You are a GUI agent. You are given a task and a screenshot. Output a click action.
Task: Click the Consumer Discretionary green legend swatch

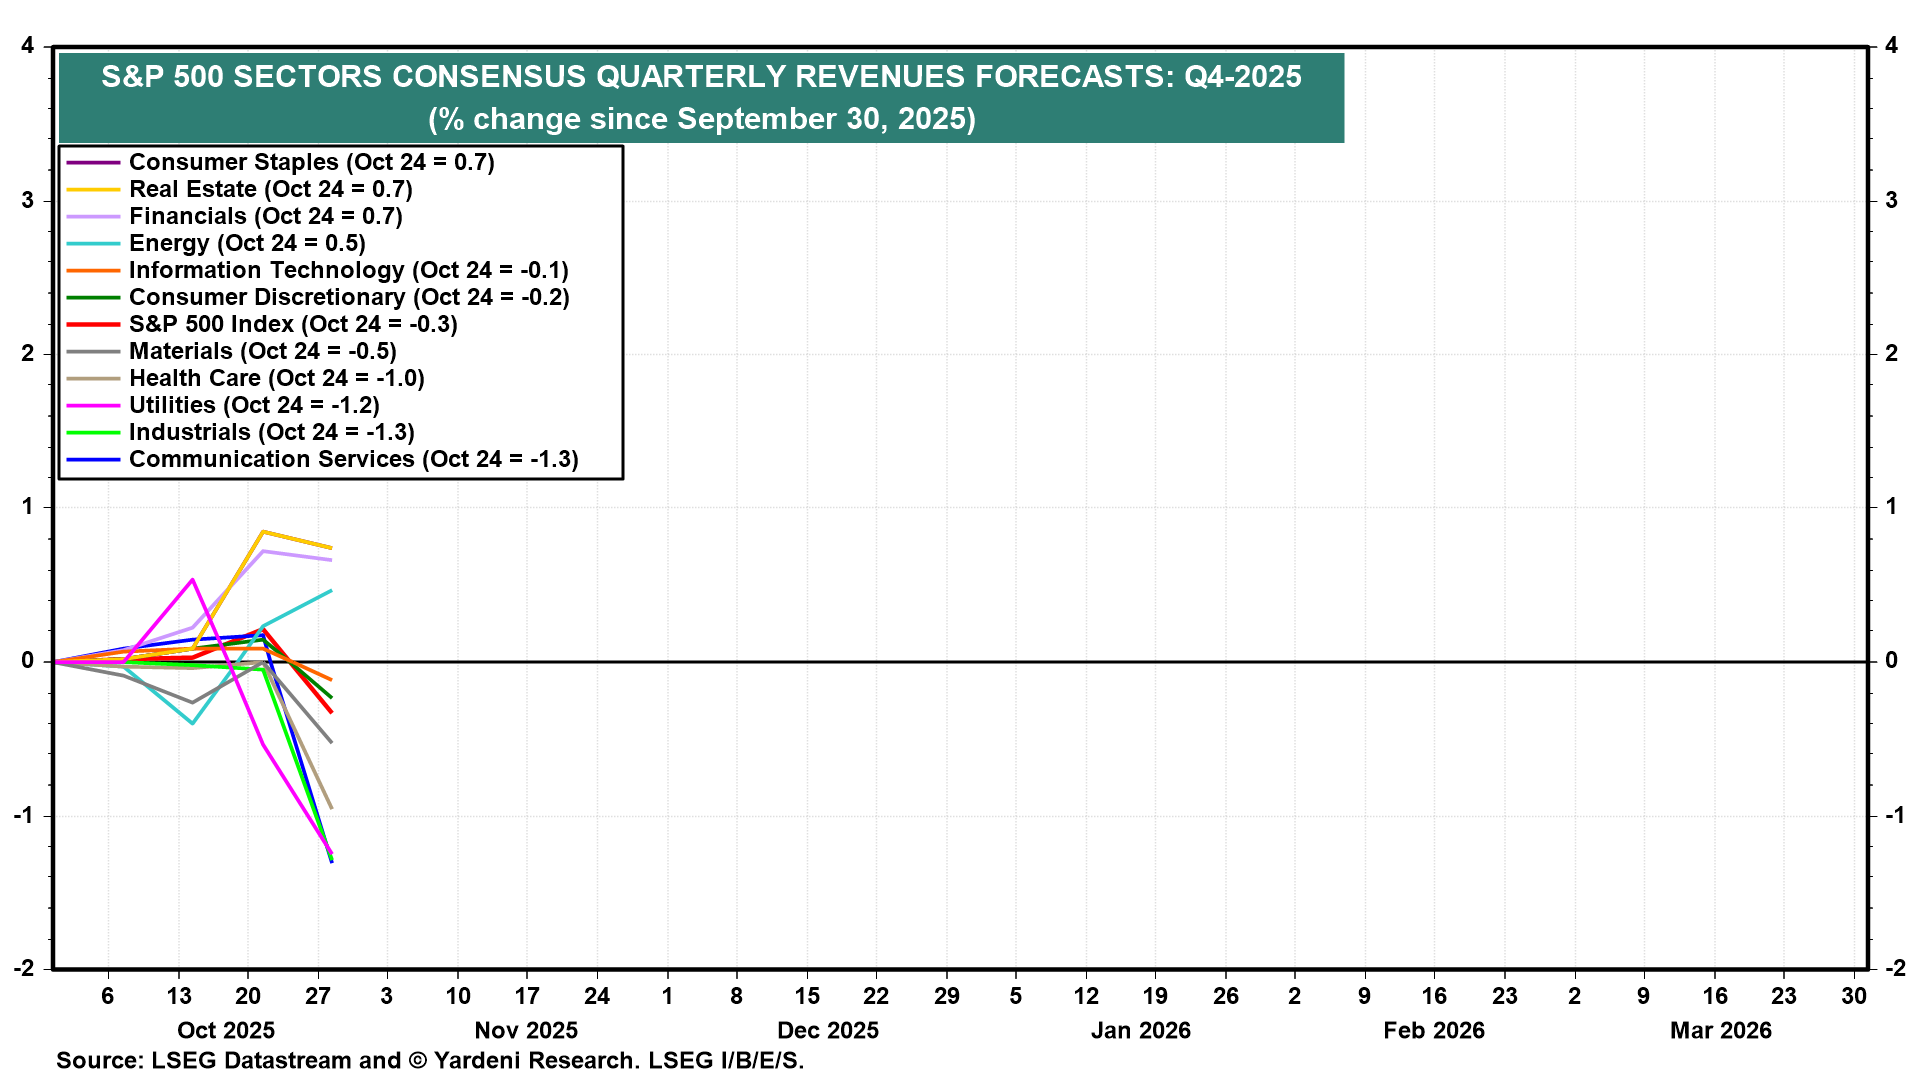coord(93,297)
